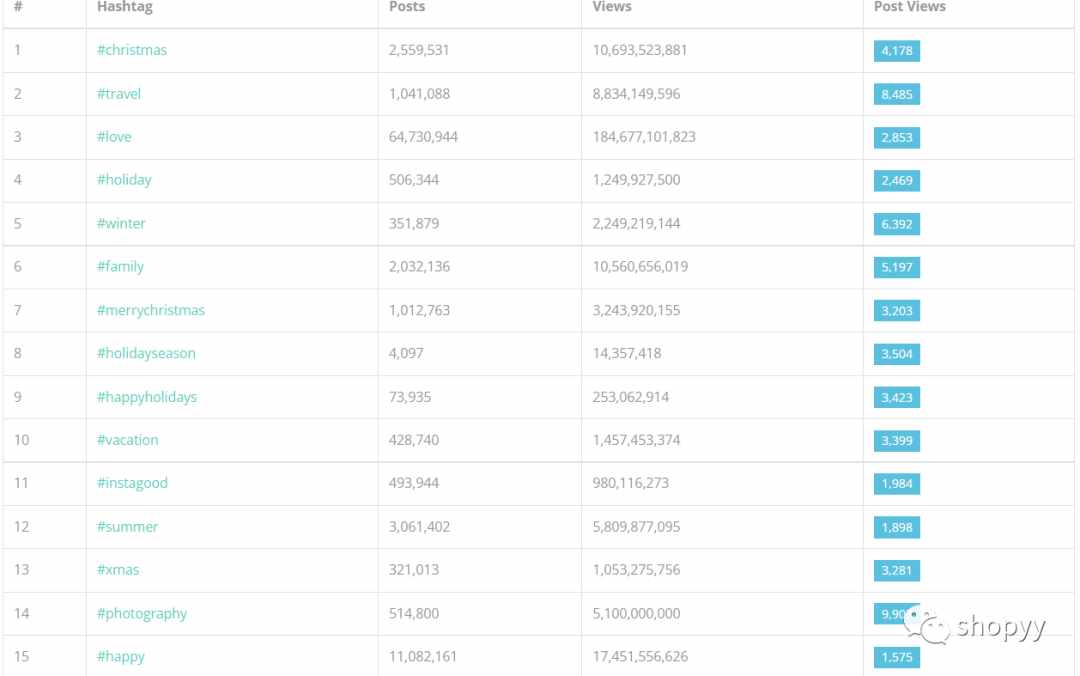Click the 4,178 post views badge
The image size is (1080, 676).
point(896,51)
